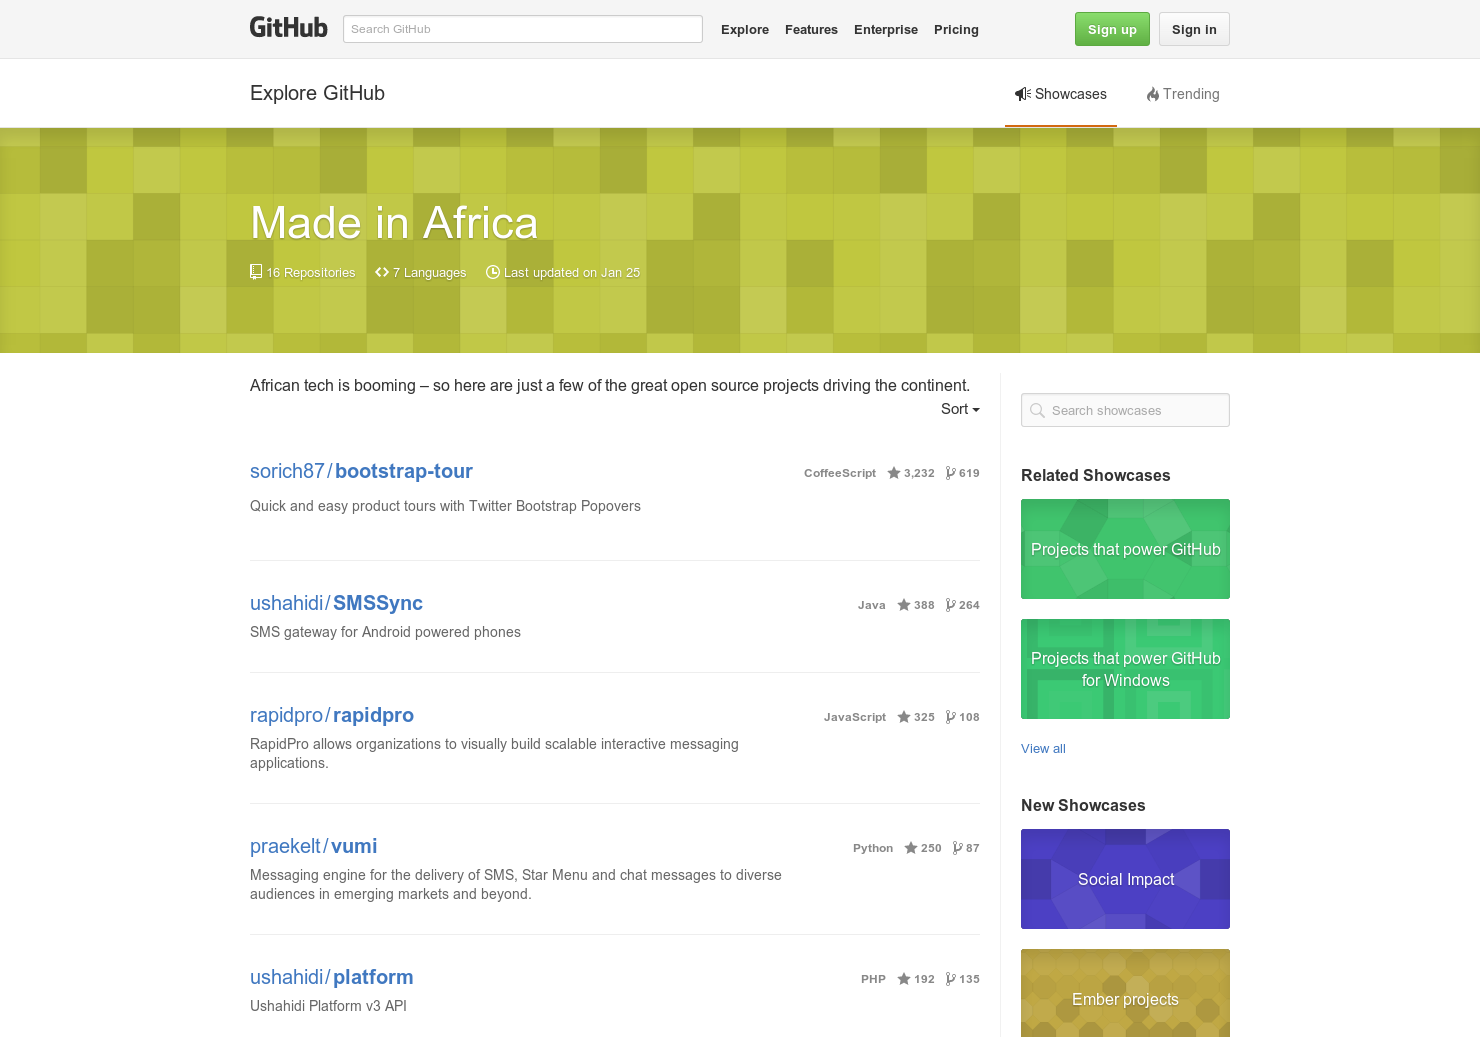
Task: Click the Sign in button
Action: click(x=1194, y=29)
